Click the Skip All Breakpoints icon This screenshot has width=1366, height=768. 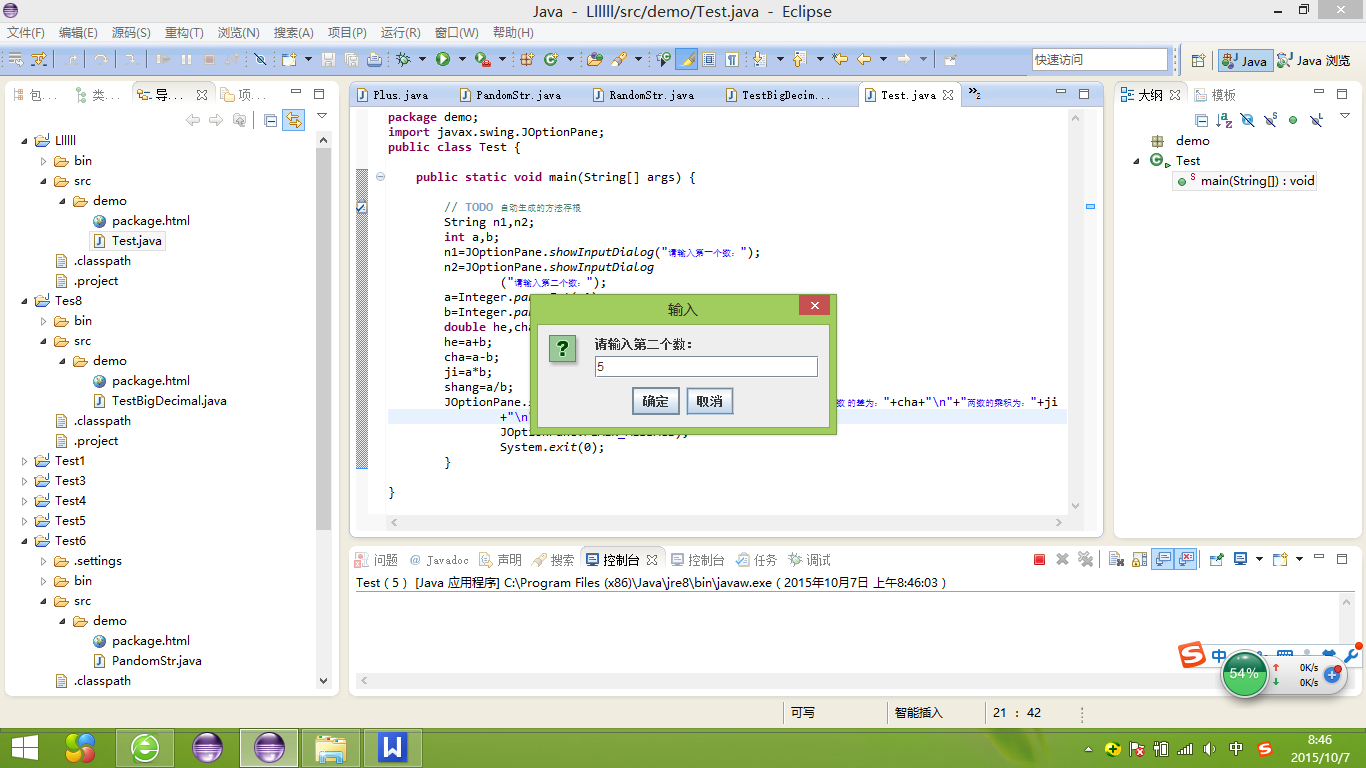click(x=260, y=59)
